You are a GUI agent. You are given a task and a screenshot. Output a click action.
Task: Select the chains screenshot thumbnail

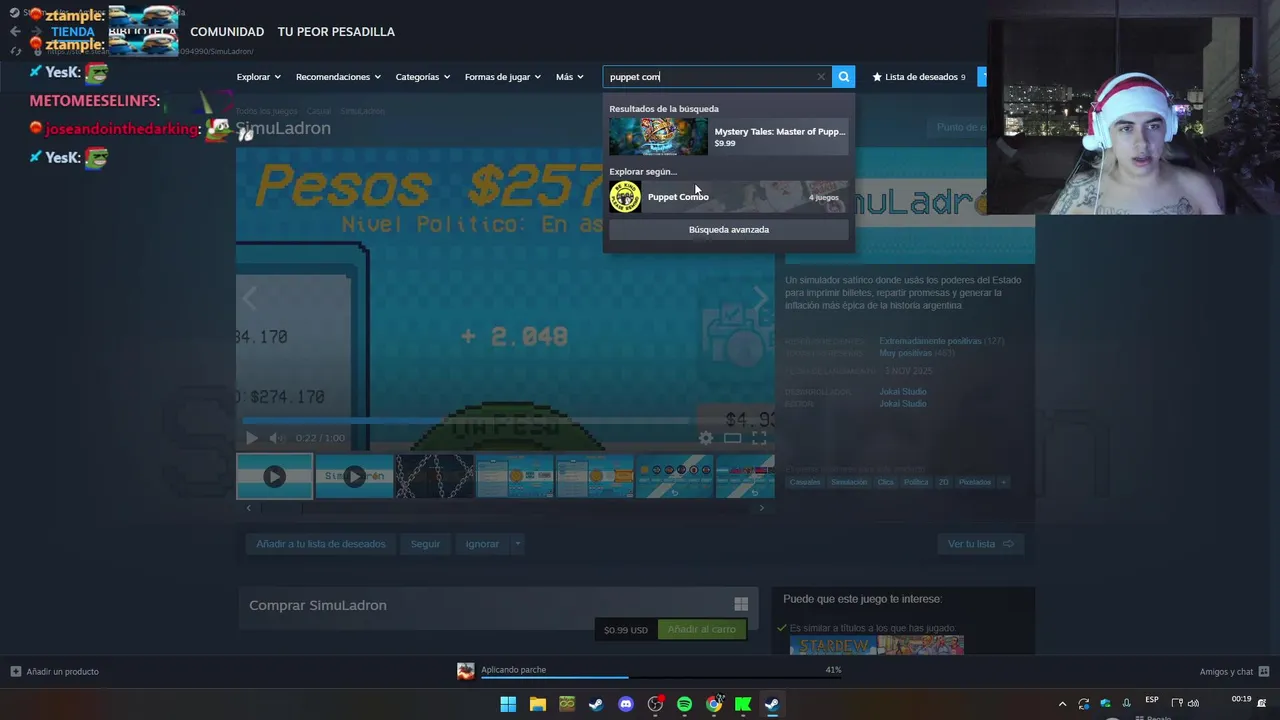[x=434, y=477]
